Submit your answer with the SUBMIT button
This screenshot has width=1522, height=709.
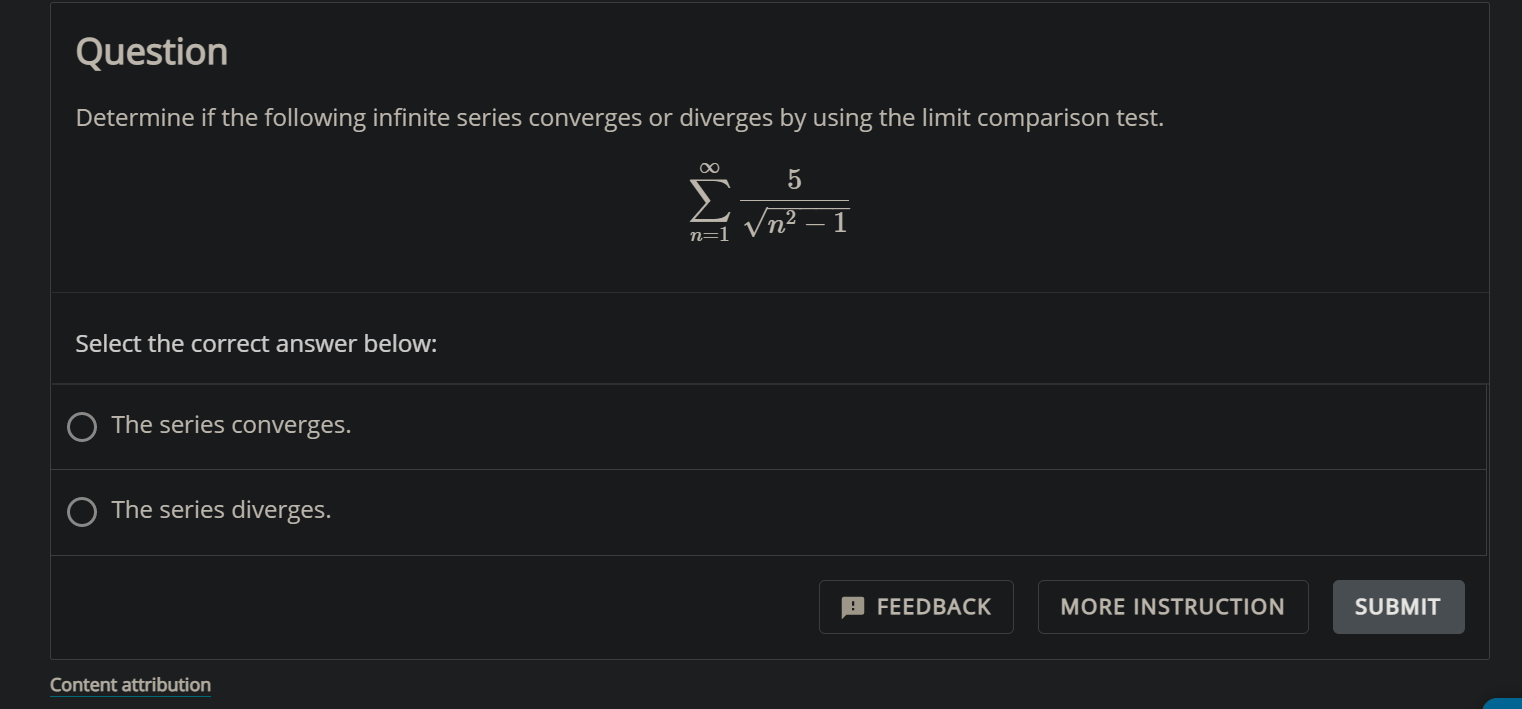pos(1397,607)
